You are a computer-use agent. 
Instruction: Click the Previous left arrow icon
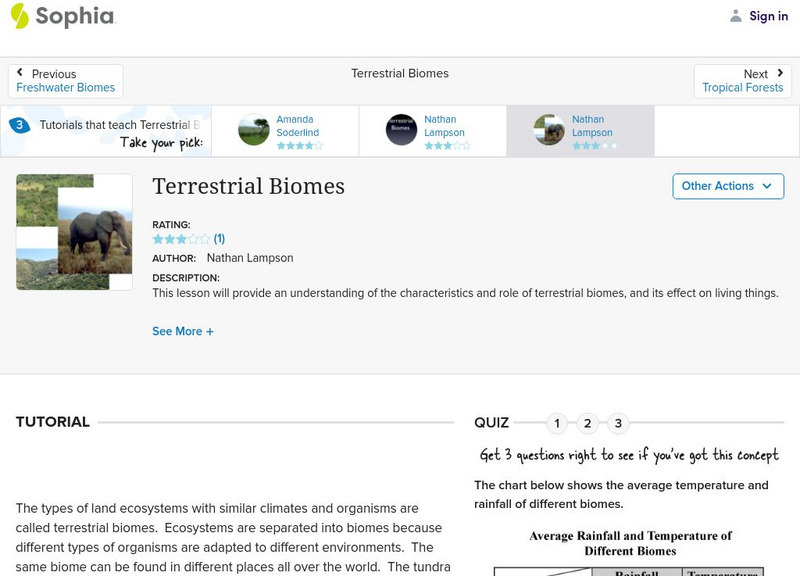pyautogui.click(x=21, y=73)
